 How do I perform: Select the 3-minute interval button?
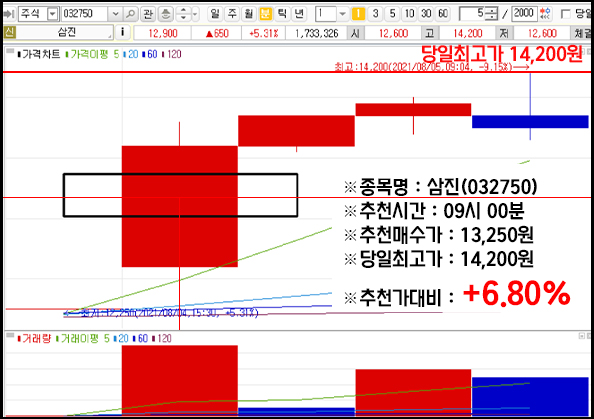tap(375, 14)
